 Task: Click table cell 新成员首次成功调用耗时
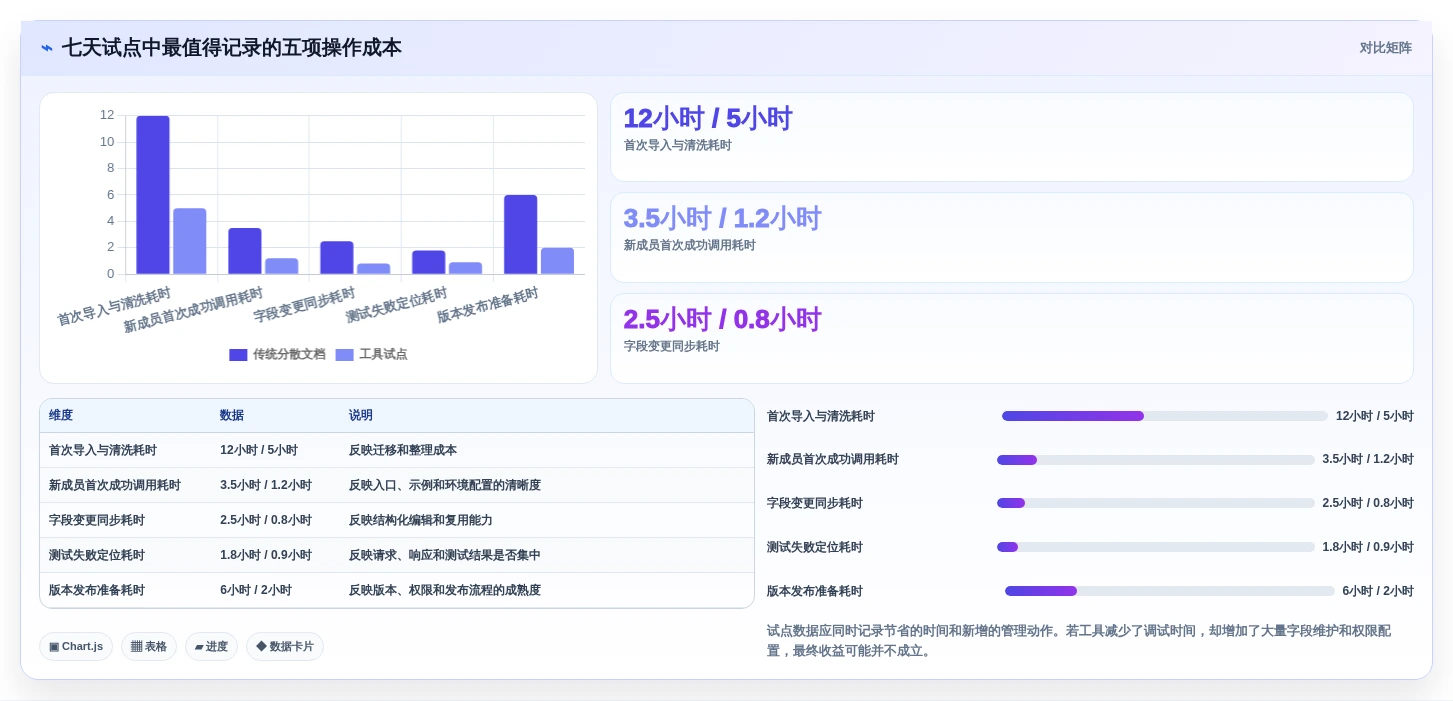115,486
